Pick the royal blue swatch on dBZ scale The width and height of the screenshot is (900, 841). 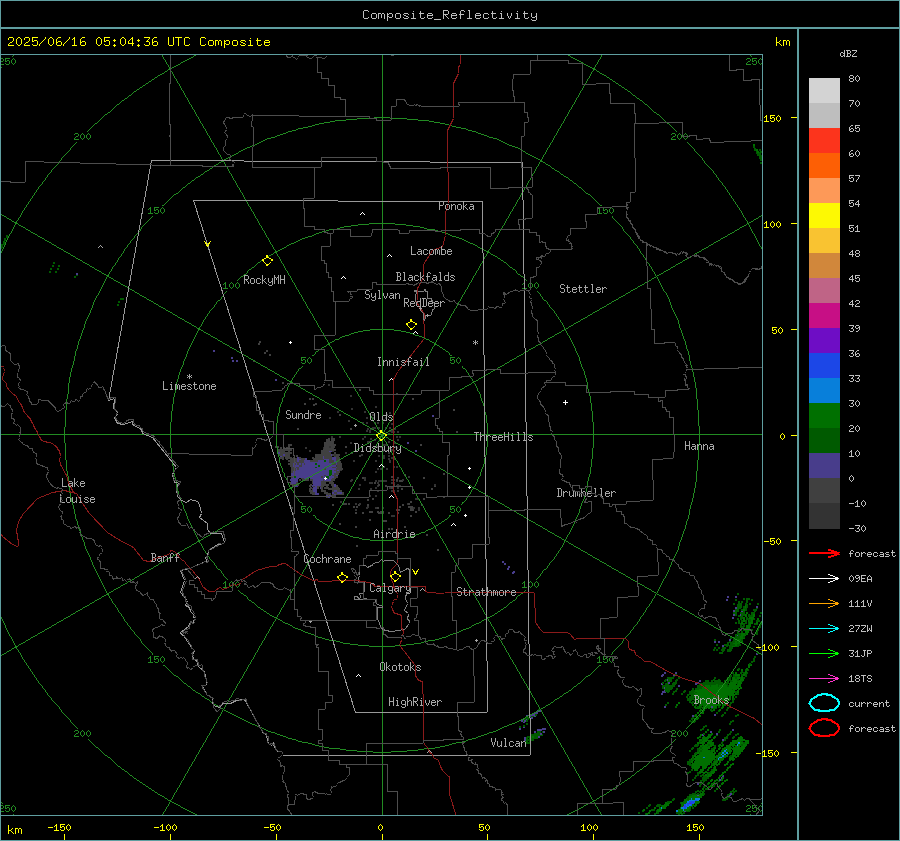[x=824, y=366]
